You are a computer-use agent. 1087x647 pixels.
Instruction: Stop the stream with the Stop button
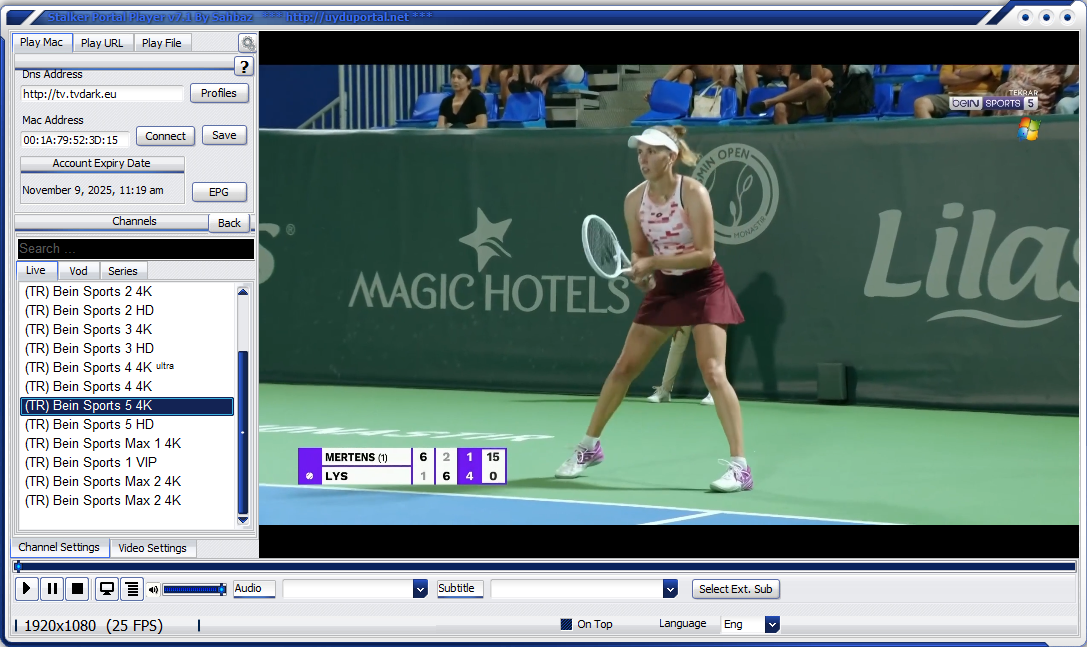(x=78, y=589)
